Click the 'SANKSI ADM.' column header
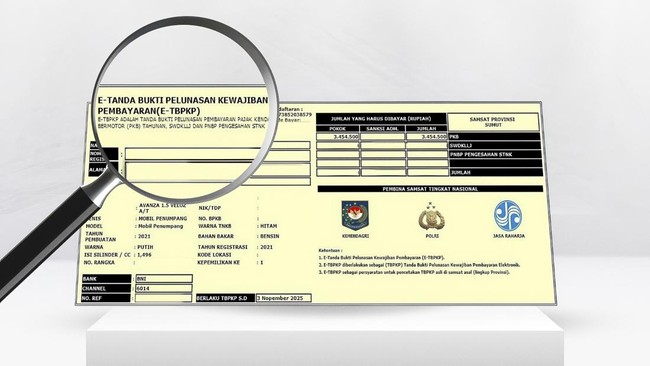 point(382,128)
